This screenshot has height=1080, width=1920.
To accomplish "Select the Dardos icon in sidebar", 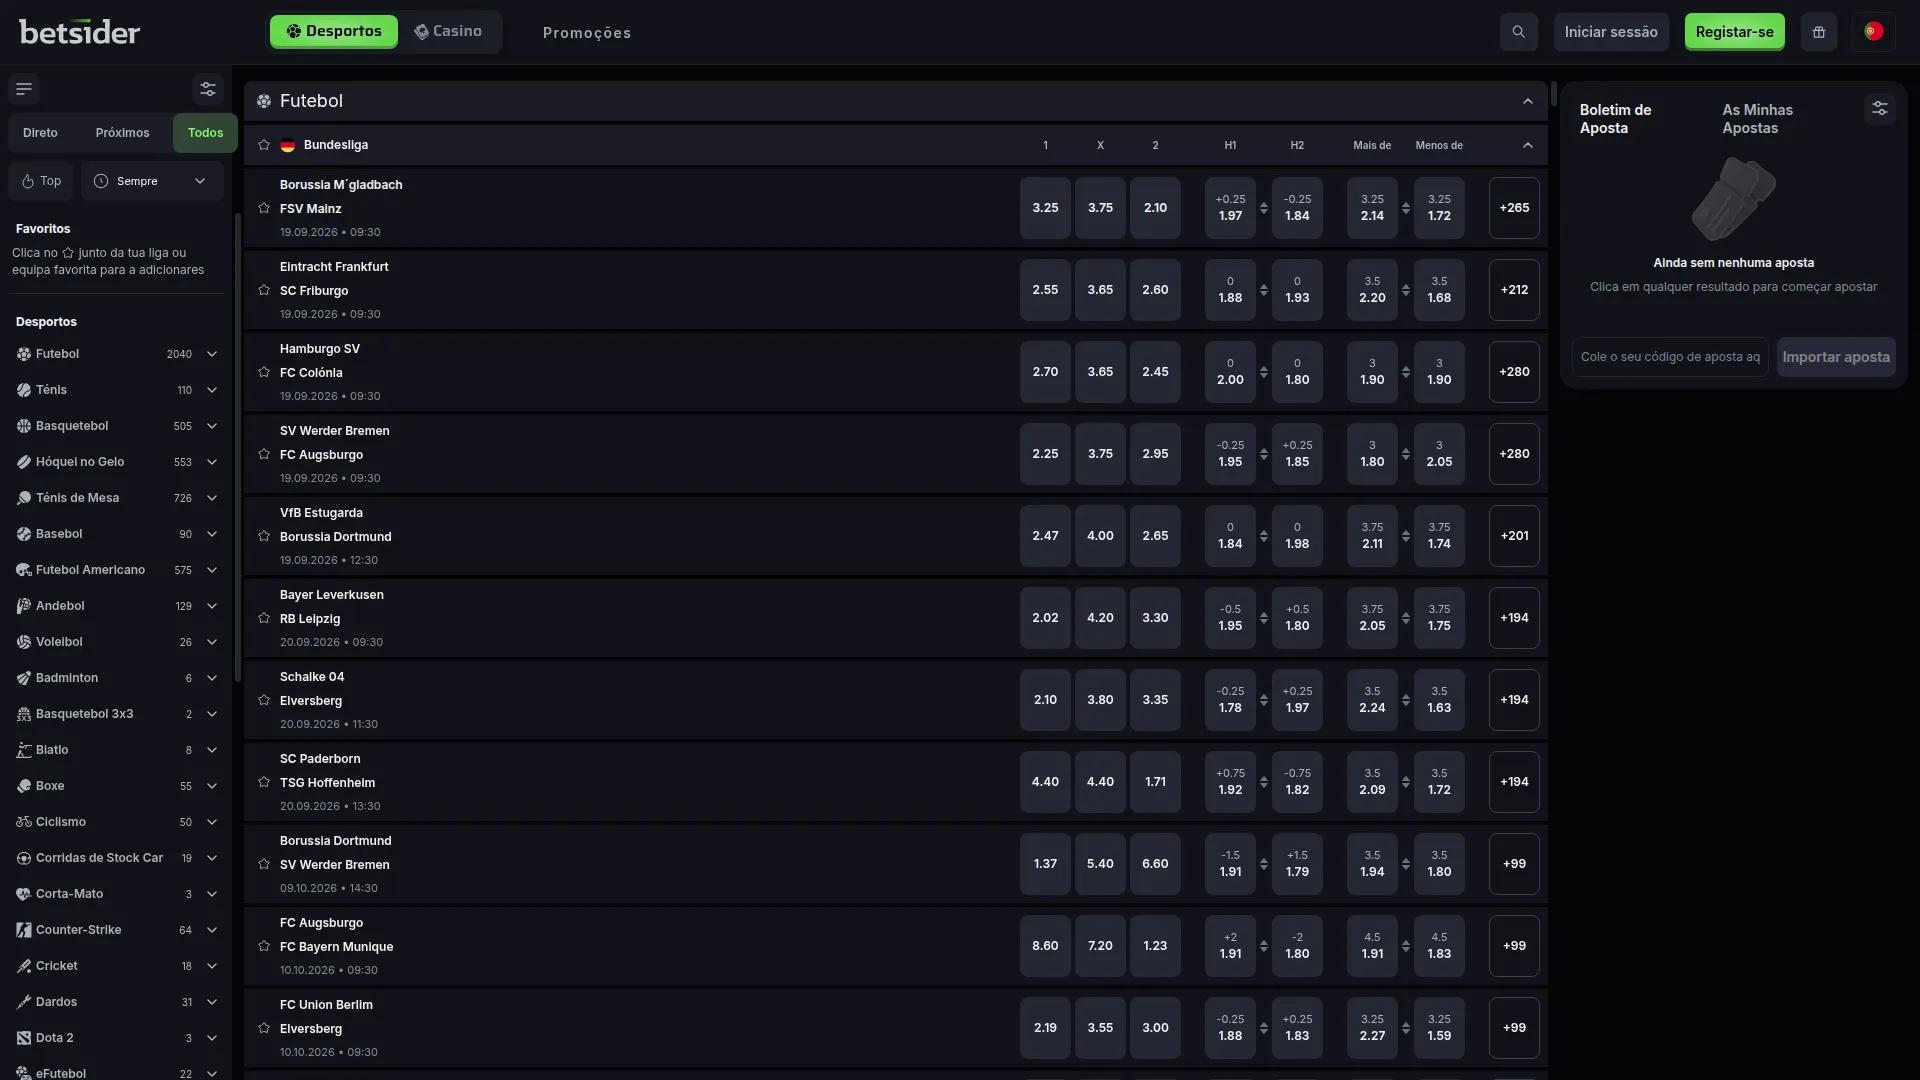I will [24, 1002].
